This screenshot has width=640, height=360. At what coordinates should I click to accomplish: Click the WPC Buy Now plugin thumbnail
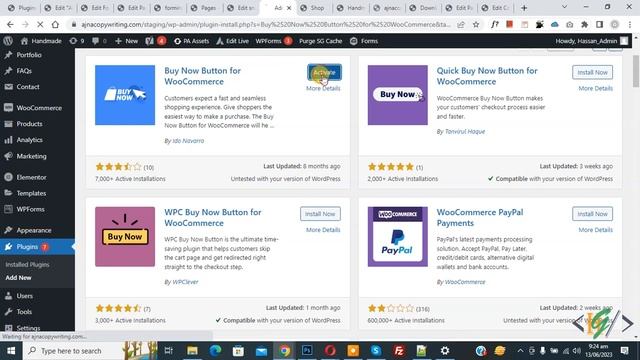click(x=125, y=237)
